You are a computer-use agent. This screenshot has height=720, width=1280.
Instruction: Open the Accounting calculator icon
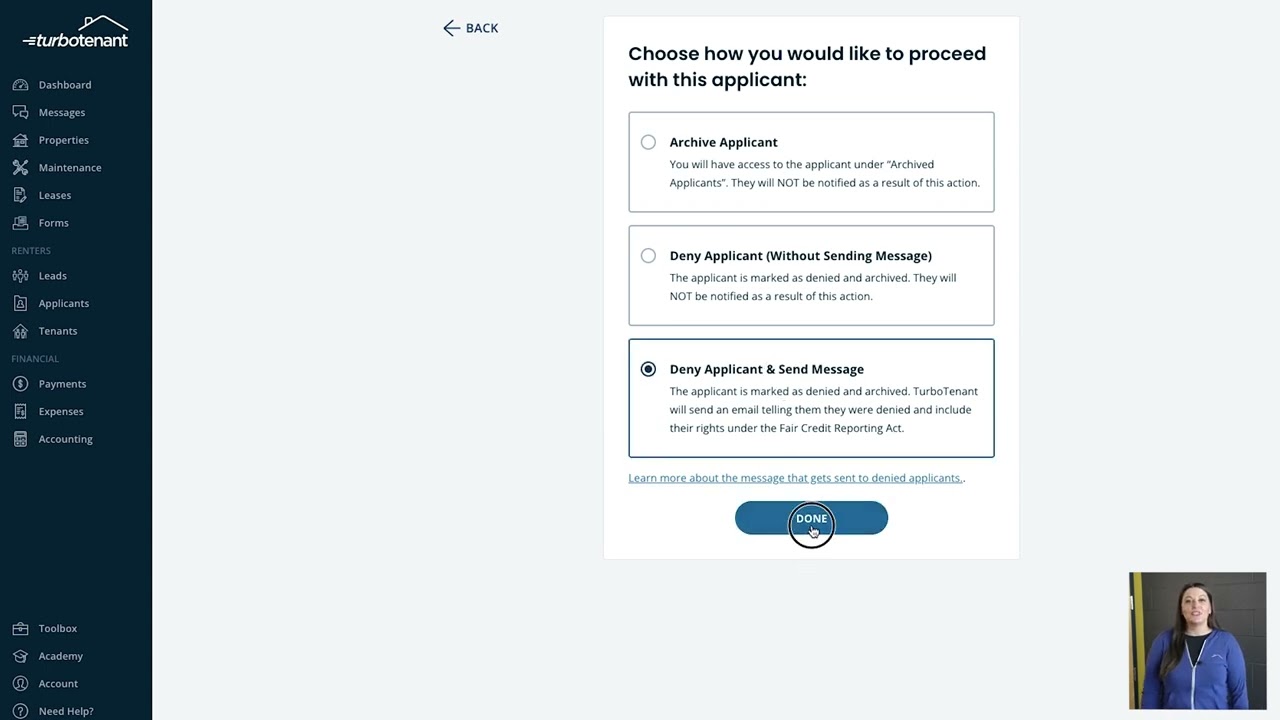[20, 439]
